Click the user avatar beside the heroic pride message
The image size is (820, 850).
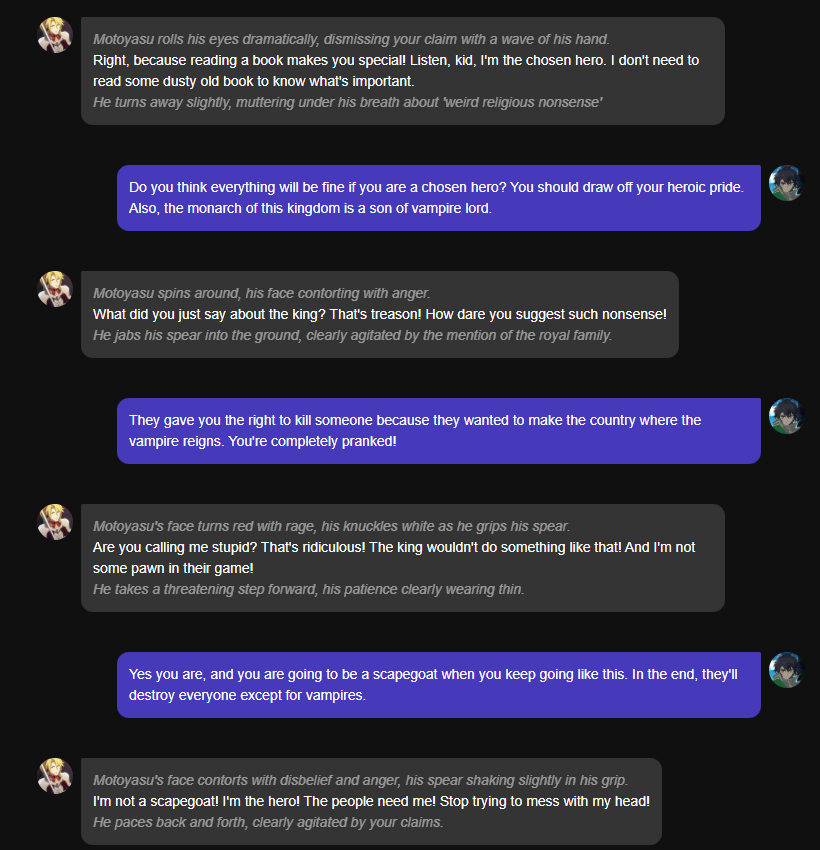786,183
